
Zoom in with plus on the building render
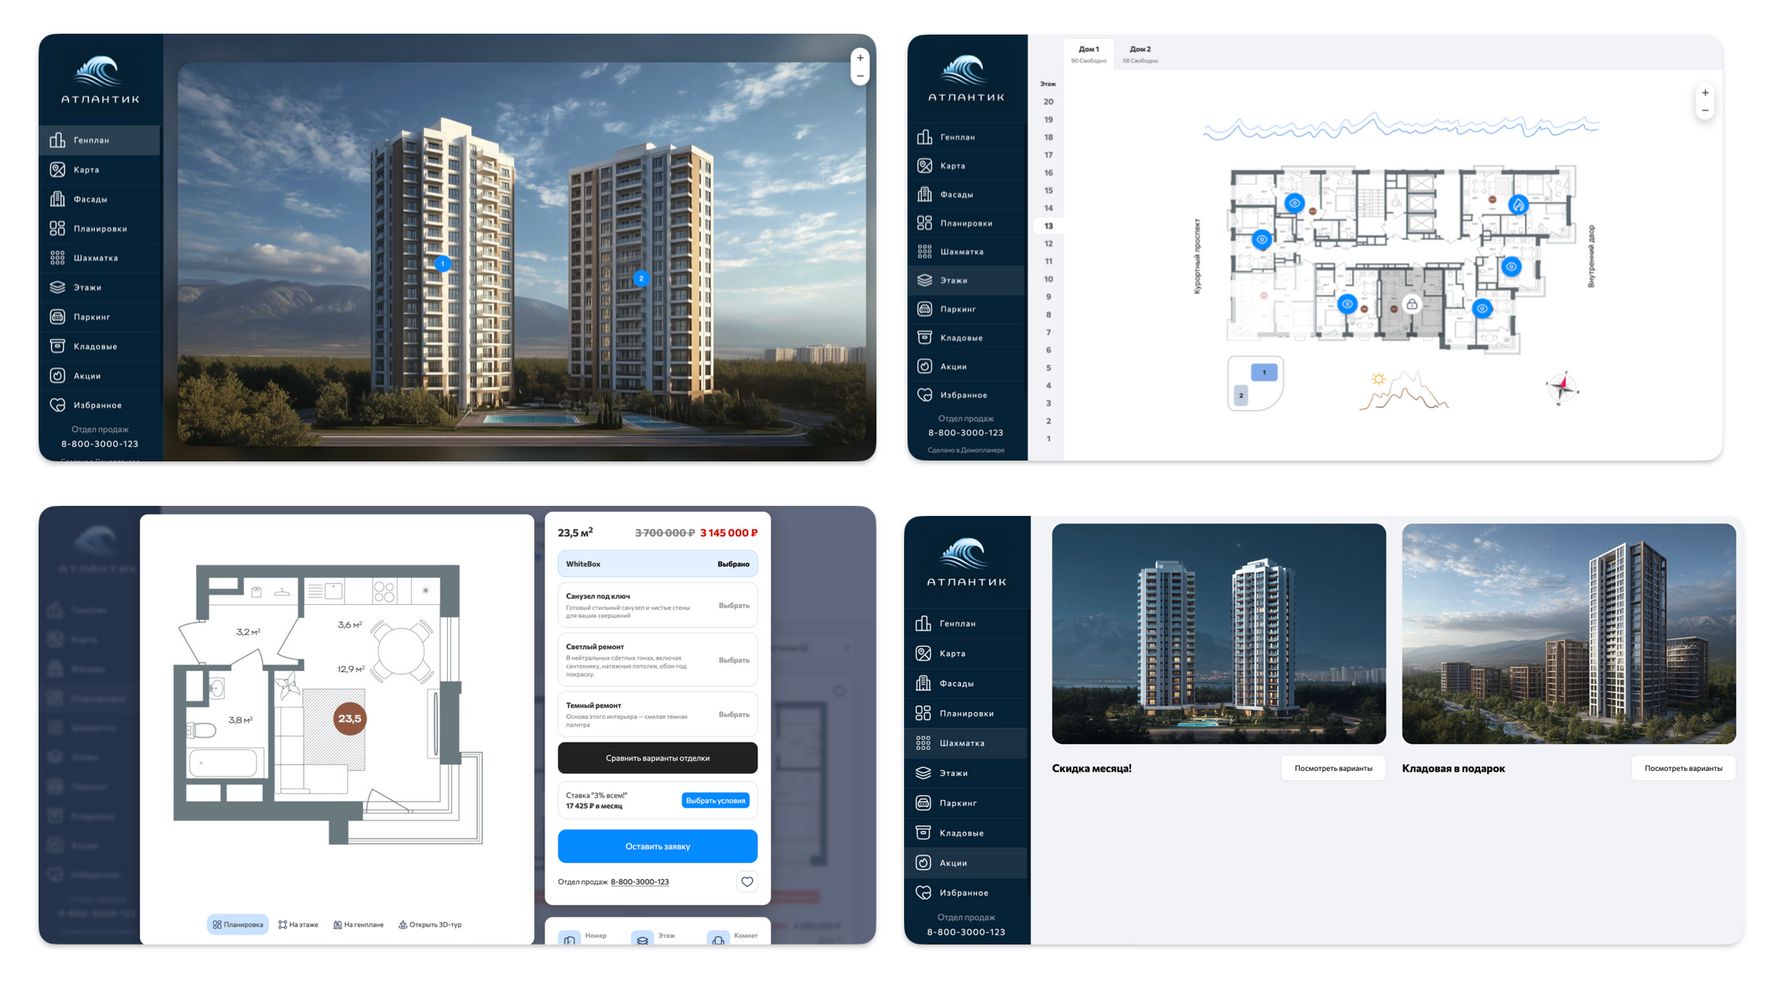860,58
